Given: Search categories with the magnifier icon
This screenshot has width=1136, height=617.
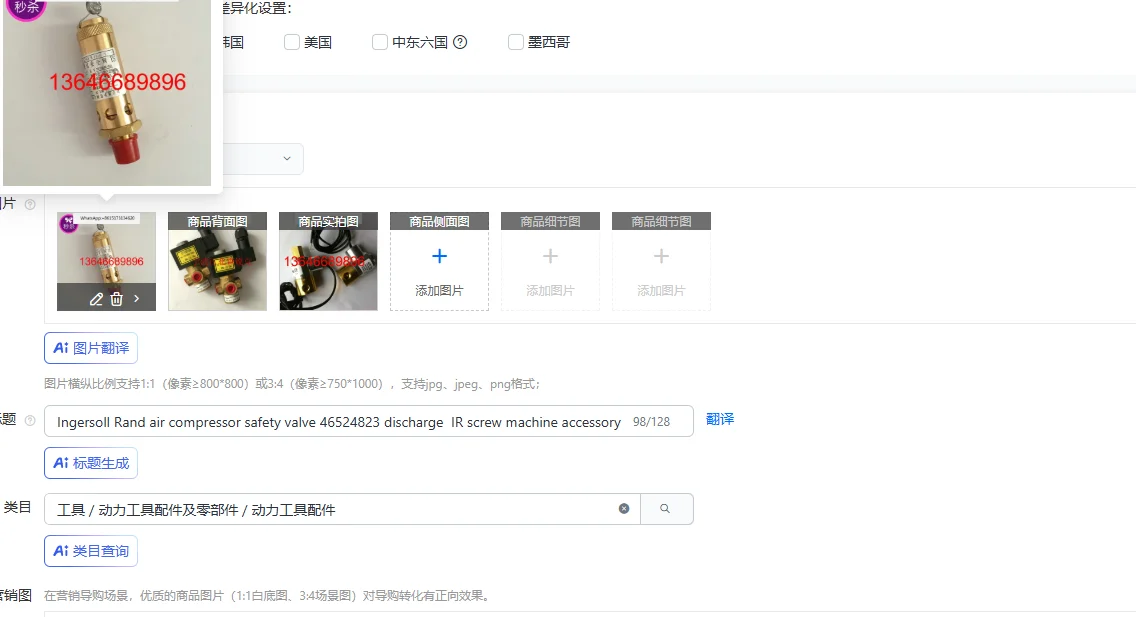Looking at the screenshot, I should (666, 509).
